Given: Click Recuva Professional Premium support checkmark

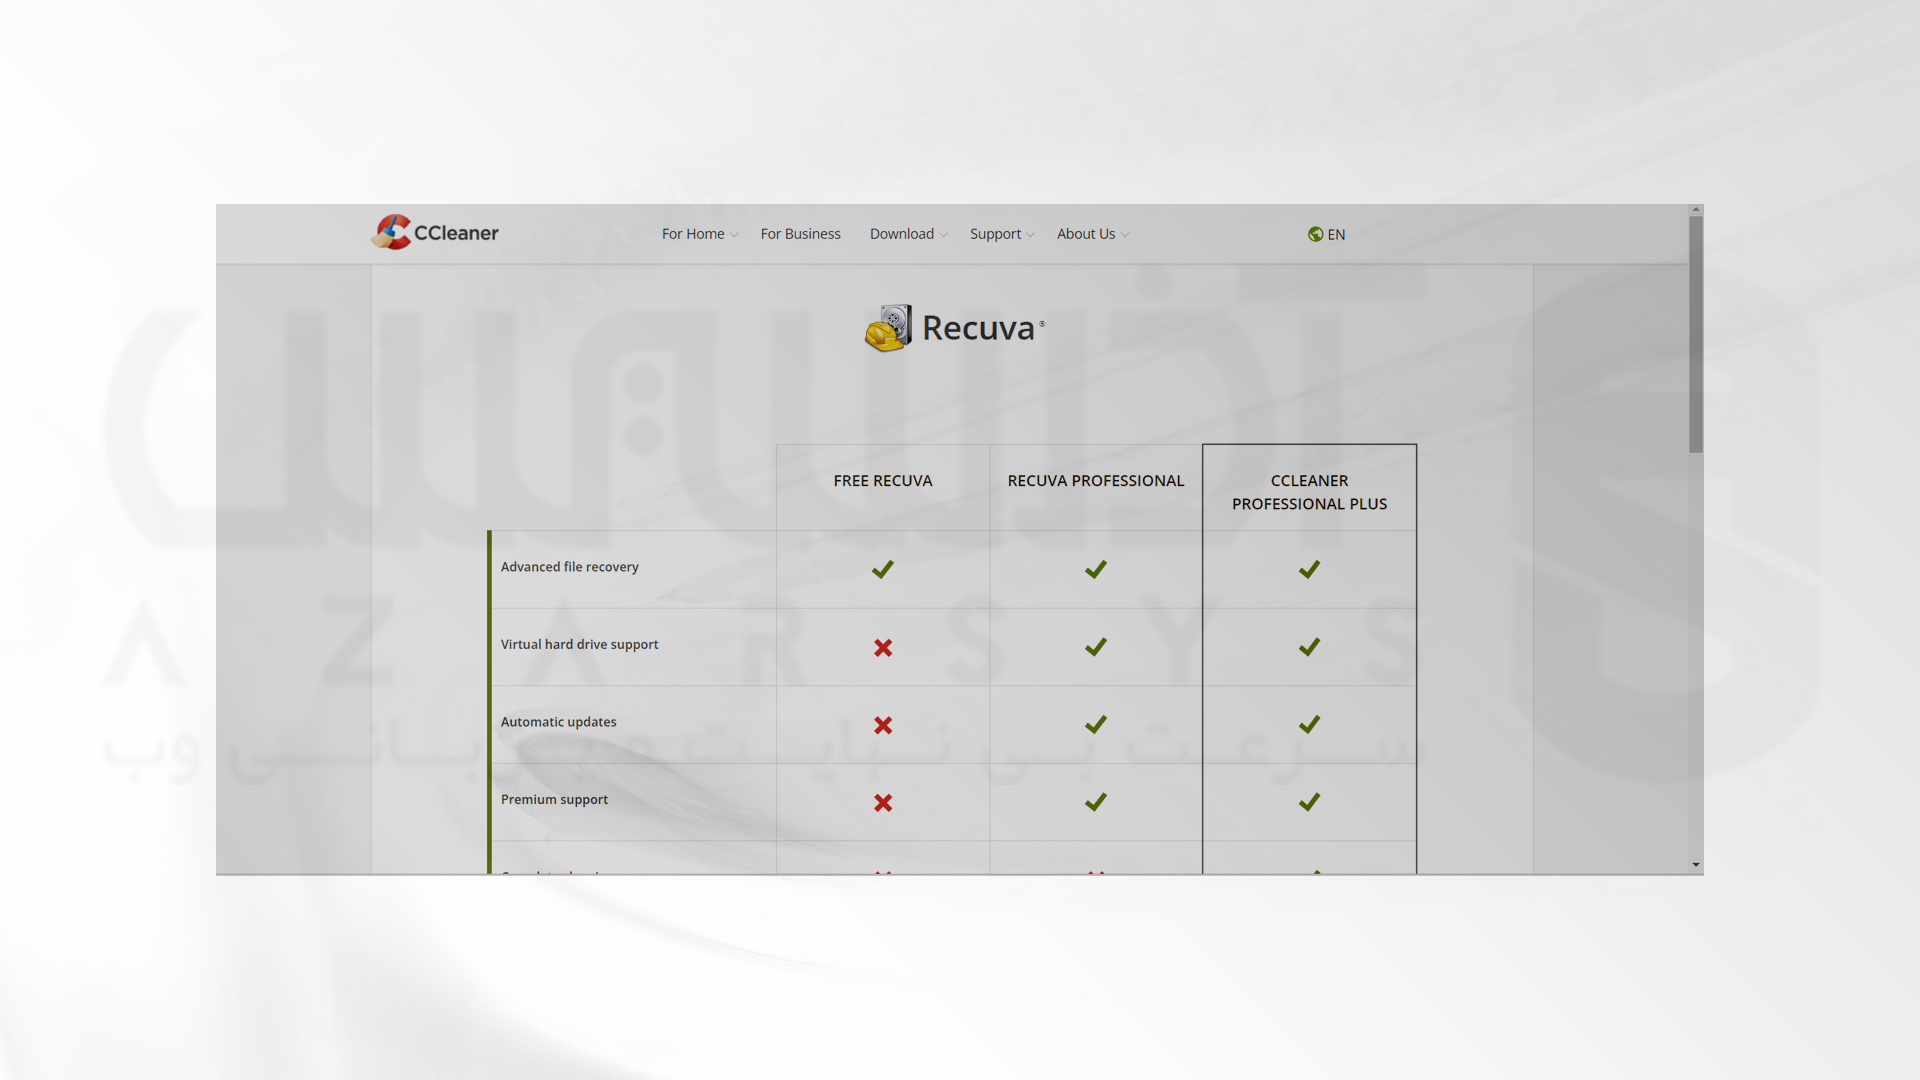Looking at the screenshot, I should [x=1096, y=802].
